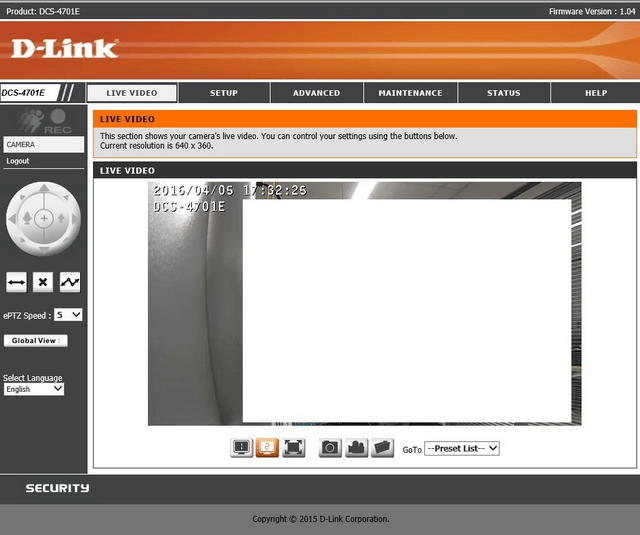Viewport: 640px width, 535px height.
Task: Open the Select Language dropdown
Action: [34, 389]
